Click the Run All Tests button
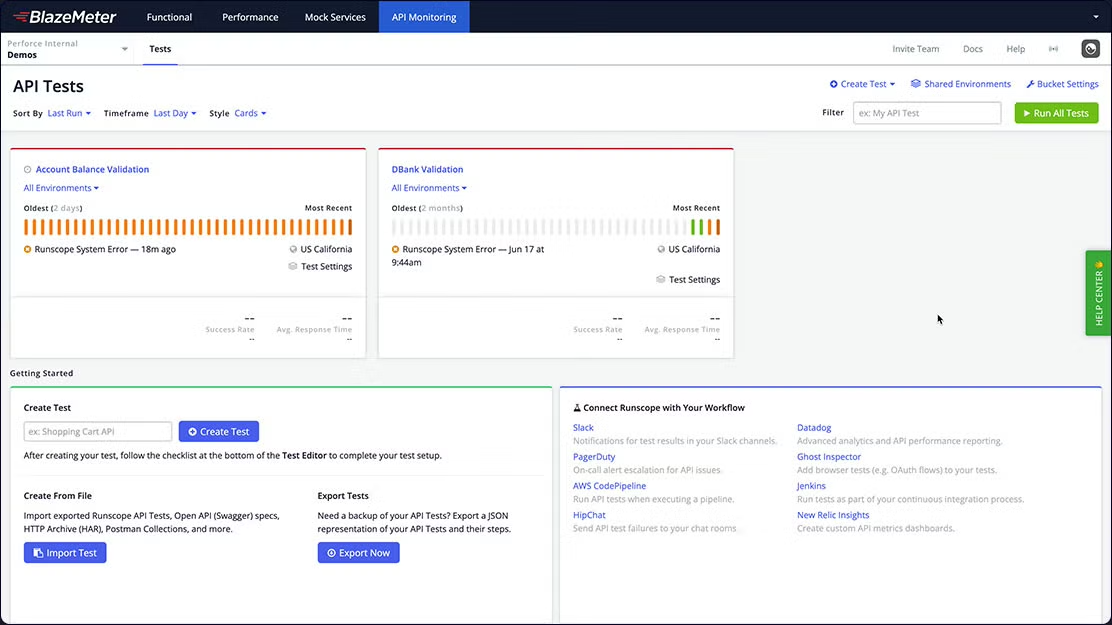The image size is (1112, 625). click(1056, 113)
